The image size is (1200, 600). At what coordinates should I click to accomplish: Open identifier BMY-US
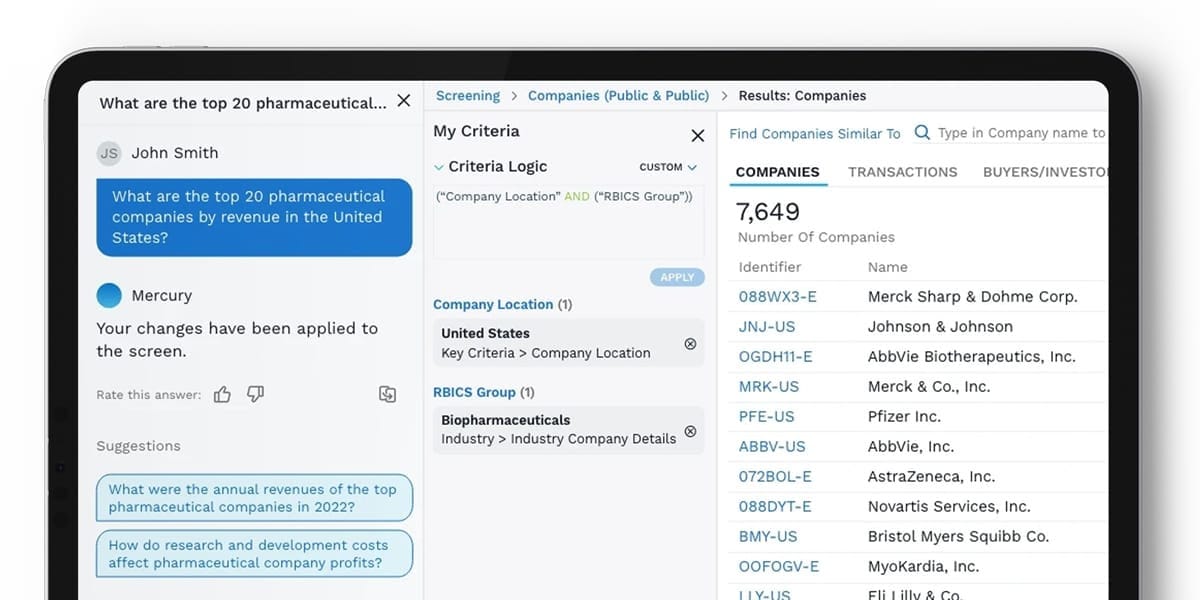[x=768, y=537]
